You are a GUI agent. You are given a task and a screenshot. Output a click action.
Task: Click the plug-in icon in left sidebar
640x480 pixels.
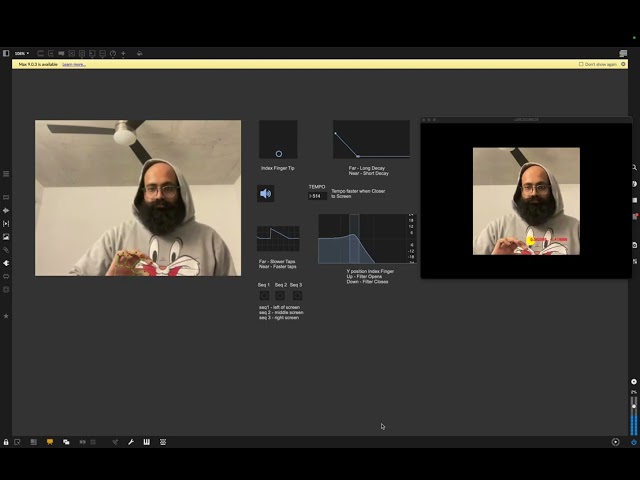click(x=6, y=263)
